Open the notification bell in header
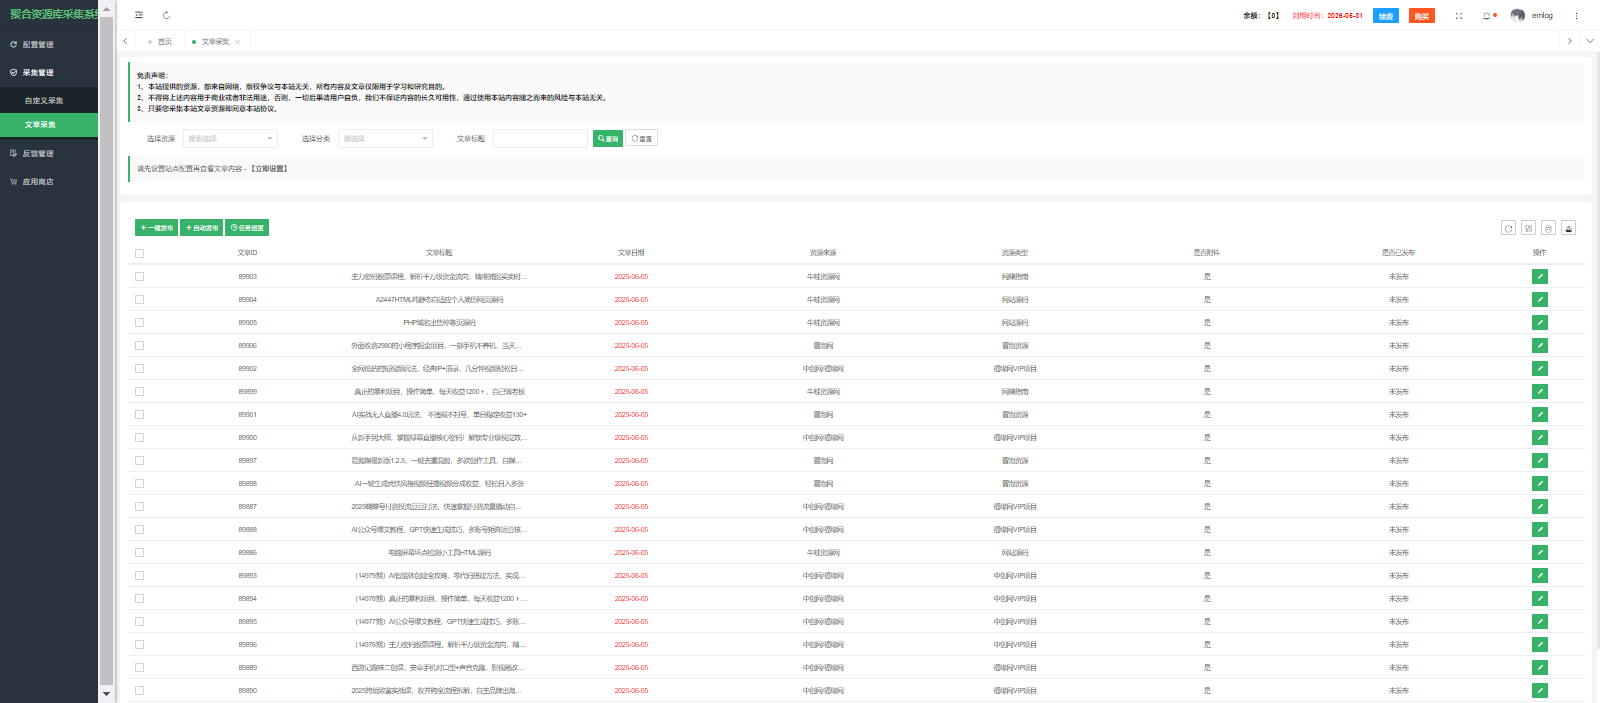 [1486, 16]
